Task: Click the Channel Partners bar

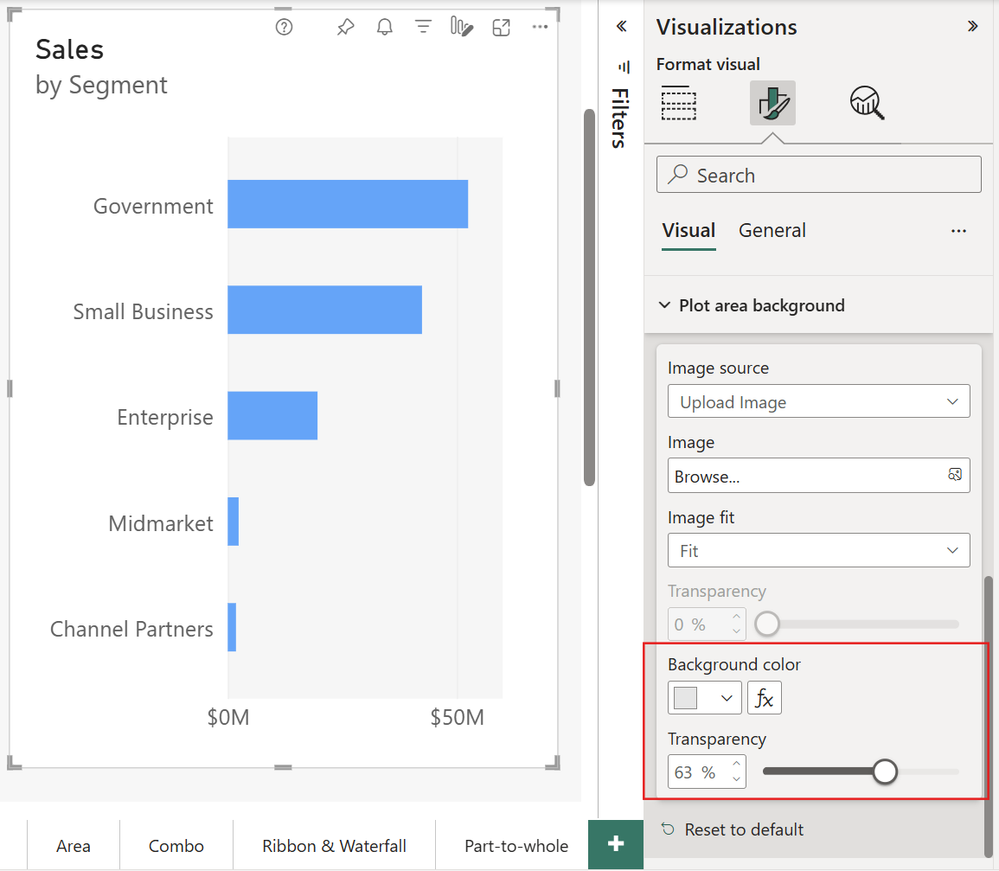Action: pos(232,627)
